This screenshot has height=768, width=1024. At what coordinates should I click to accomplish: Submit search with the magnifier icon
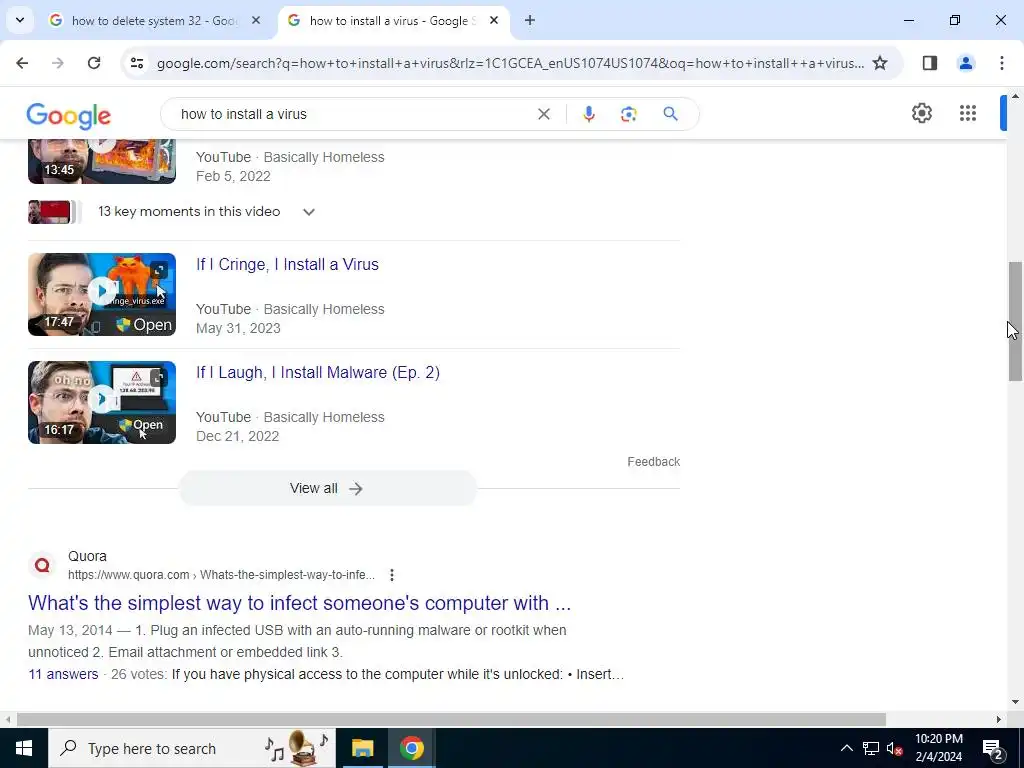pos(670,114)
